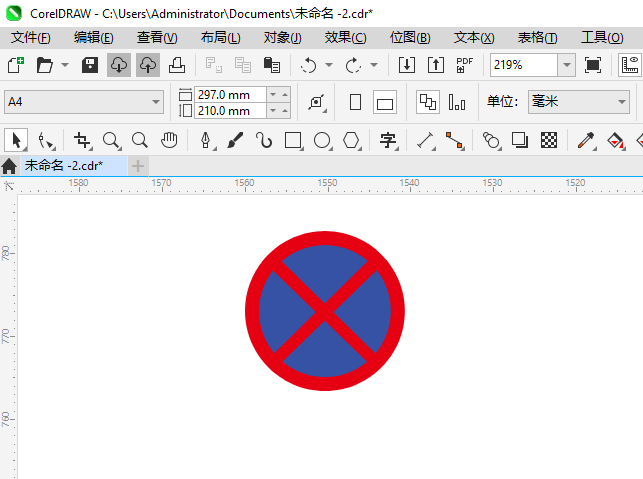The image size is (643, 479).
Task: Click the Import icon
Action: click(407, 65)
